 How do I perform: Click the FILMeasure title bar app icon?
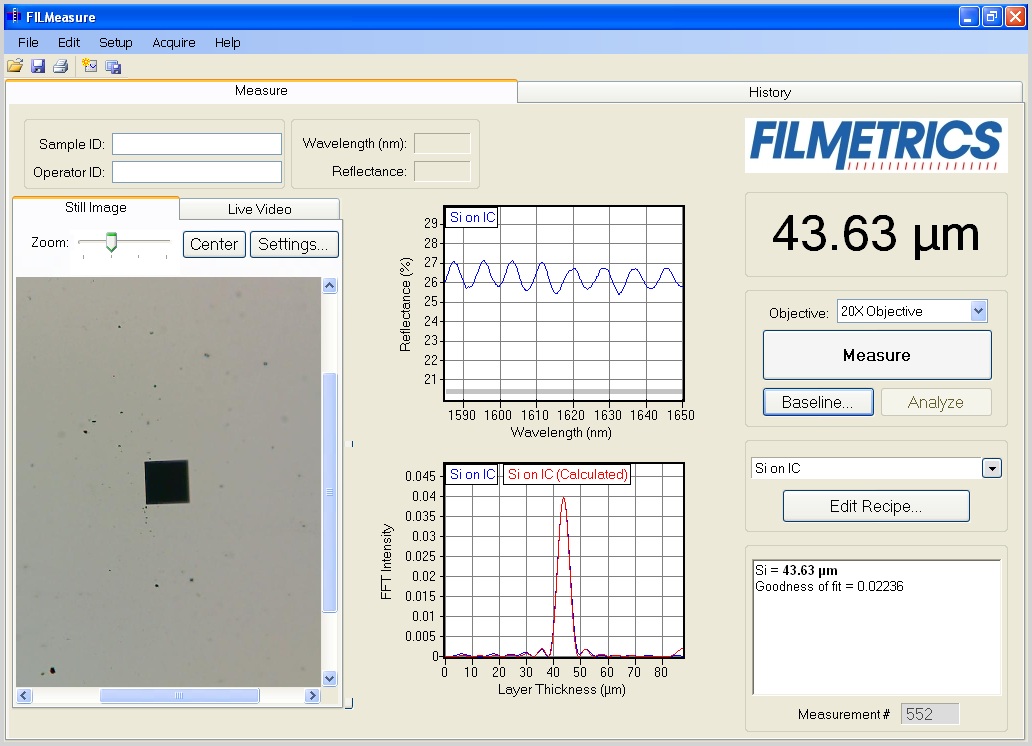13,16
